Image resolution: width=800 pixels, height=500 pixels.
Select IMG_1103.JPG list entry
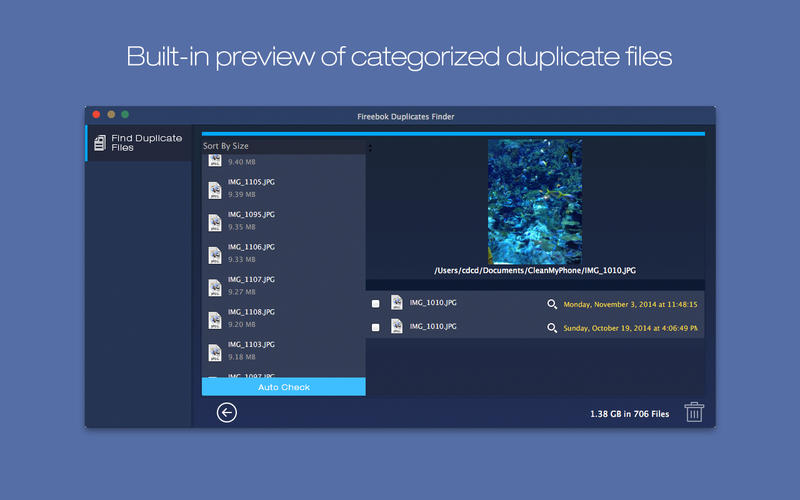click(x=251, y=344)
